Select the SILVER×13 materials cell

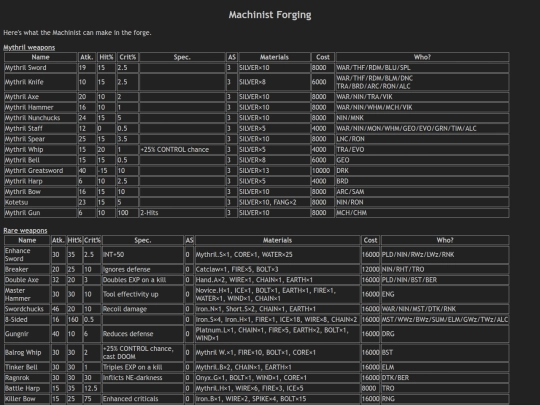(274, 171)
